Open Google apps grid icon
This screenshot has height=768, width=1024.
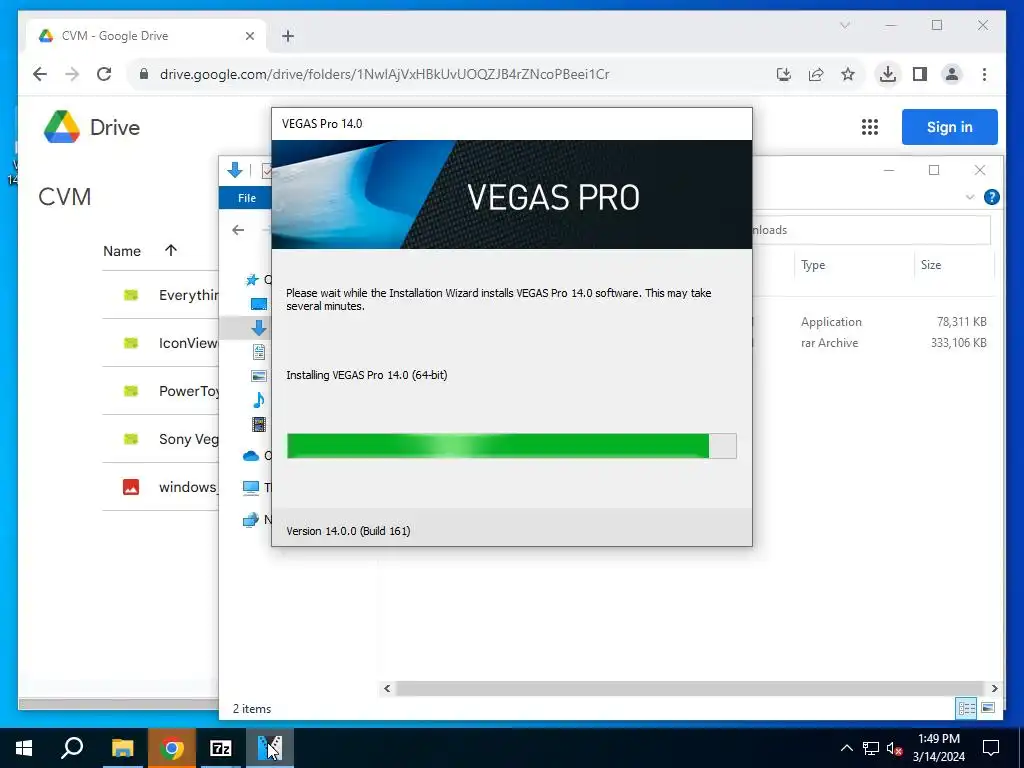point(869,127)
